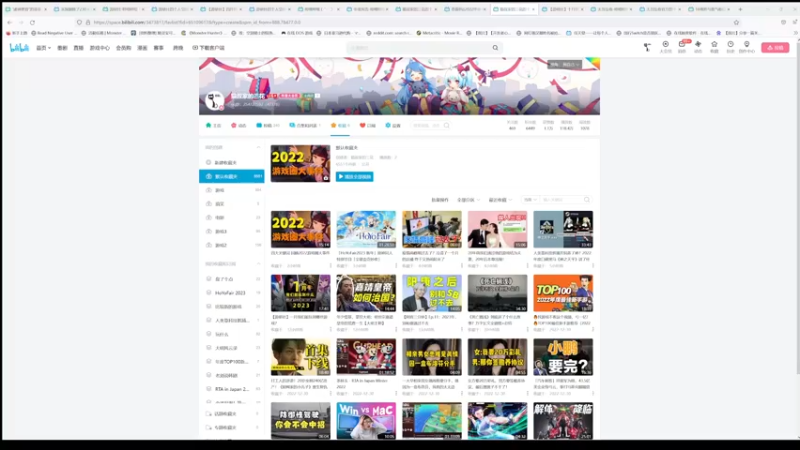Click the bilibili logo in the header
This screenshot has width=800, height=450.
[19, 47]
